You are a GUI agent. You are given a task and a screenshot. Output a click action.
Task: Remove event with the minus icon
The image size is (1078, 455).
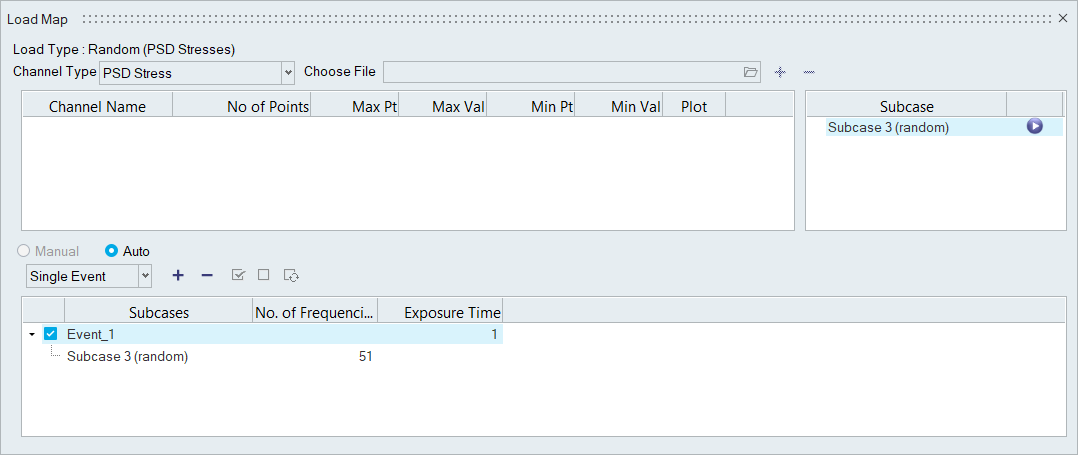click(x=207, y=275)
